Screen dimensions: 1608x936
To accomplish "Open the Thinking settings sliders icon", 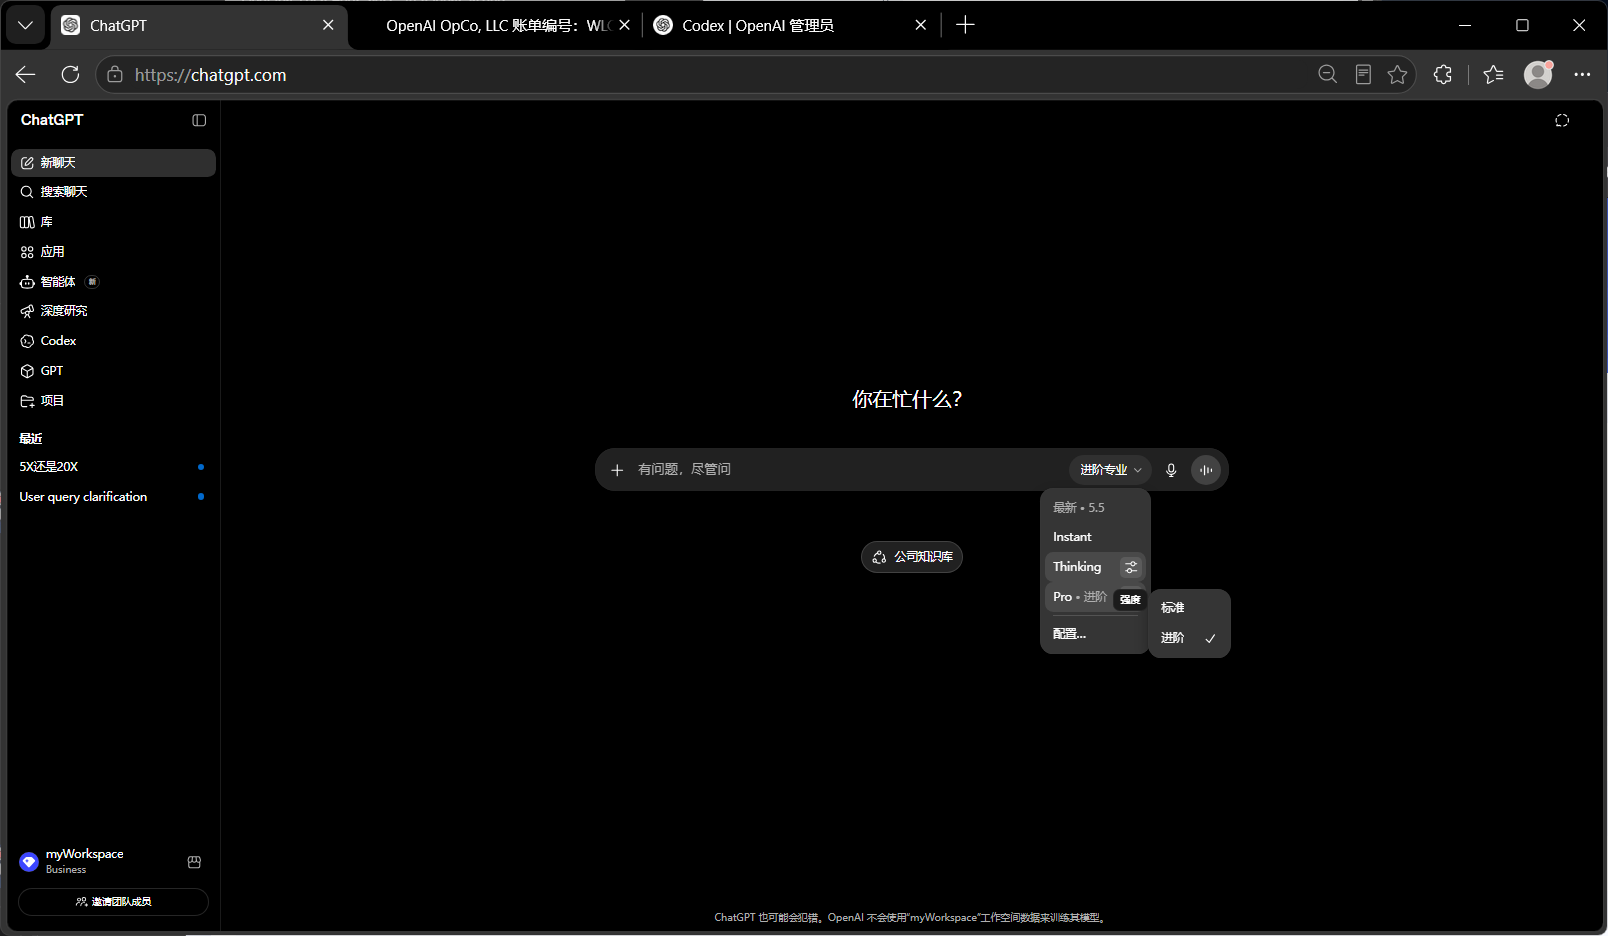I will coord(1131,567).
